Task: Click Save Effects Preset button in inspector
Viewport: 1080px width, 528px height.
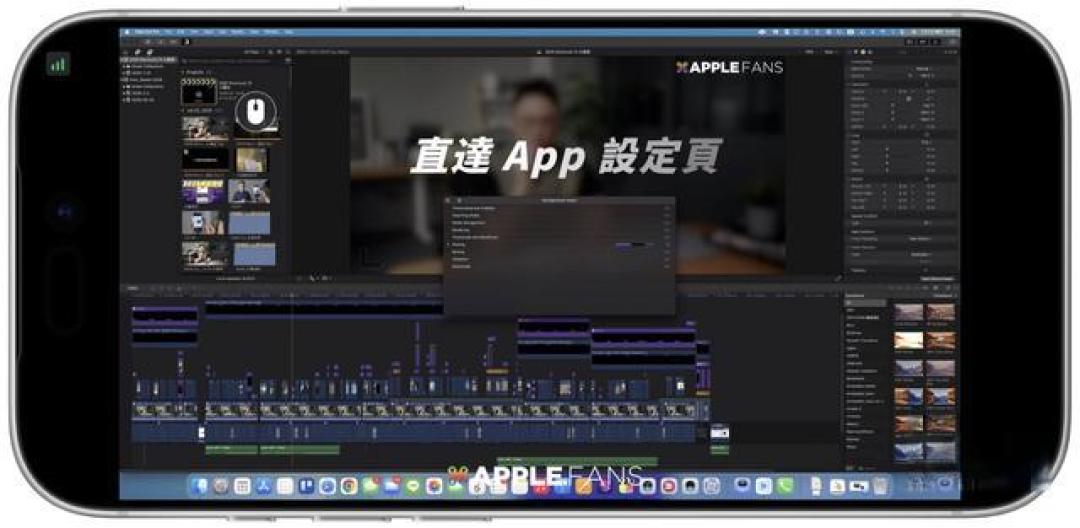Action: click(937, 279)
